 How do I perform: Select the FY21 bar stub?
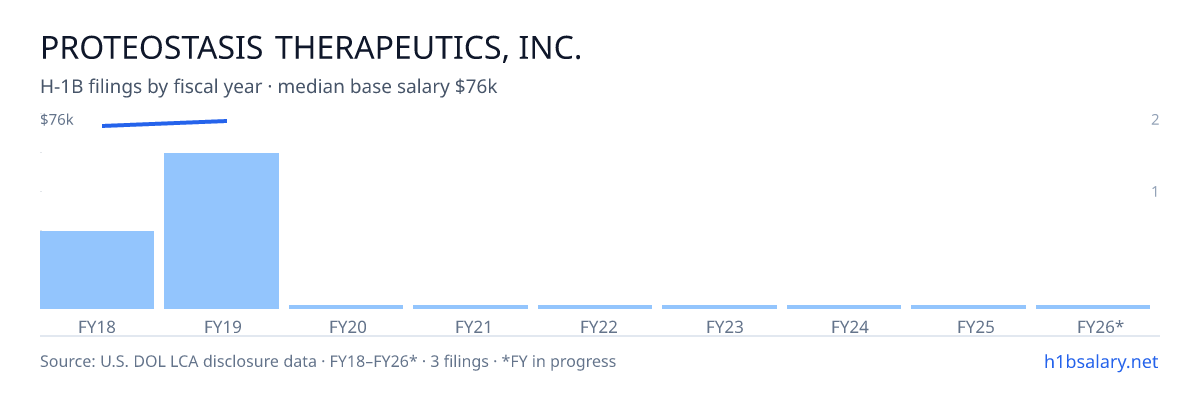point(470,307)
